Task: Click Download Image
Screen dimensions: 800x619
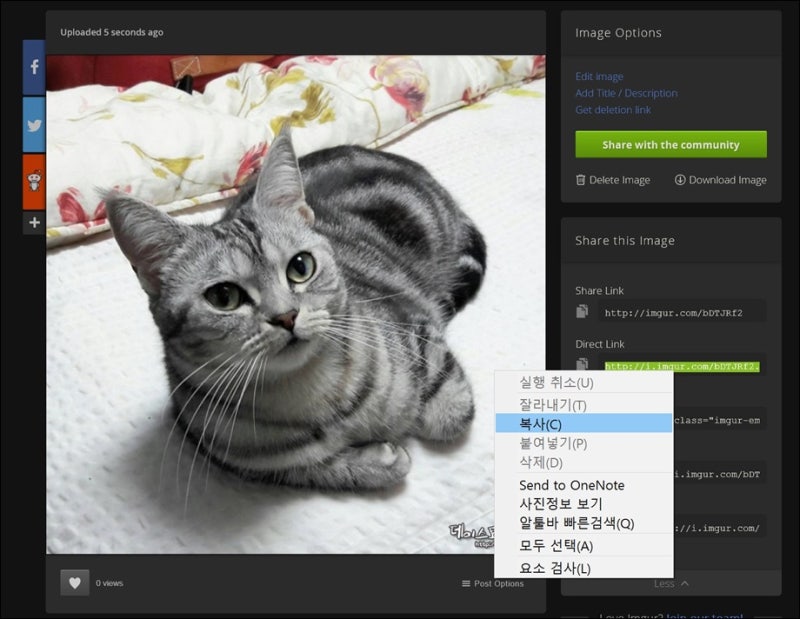Action: click(x=720, y=180)
